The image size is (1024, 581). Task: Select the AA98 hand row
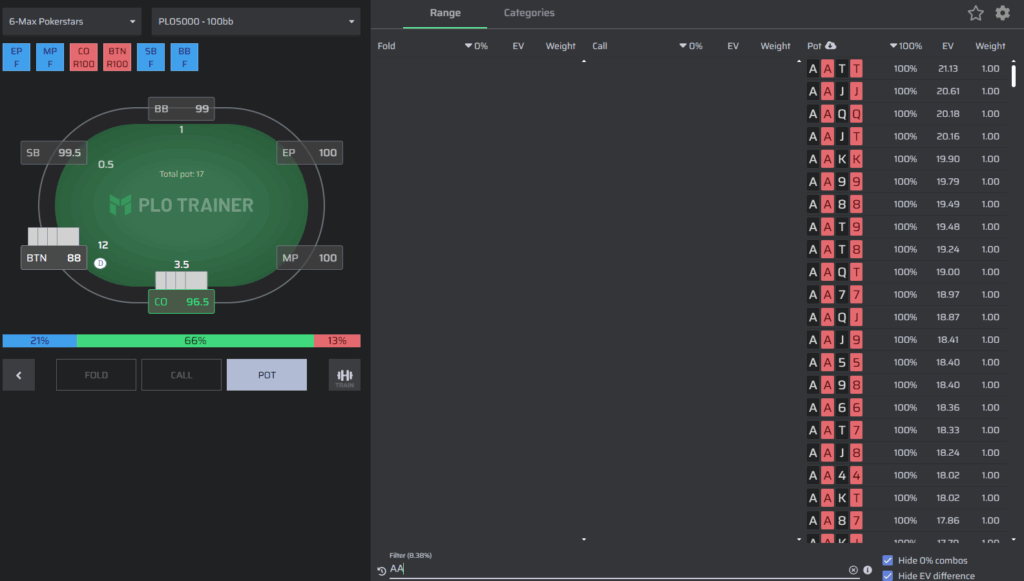click(x=906, y=385)
